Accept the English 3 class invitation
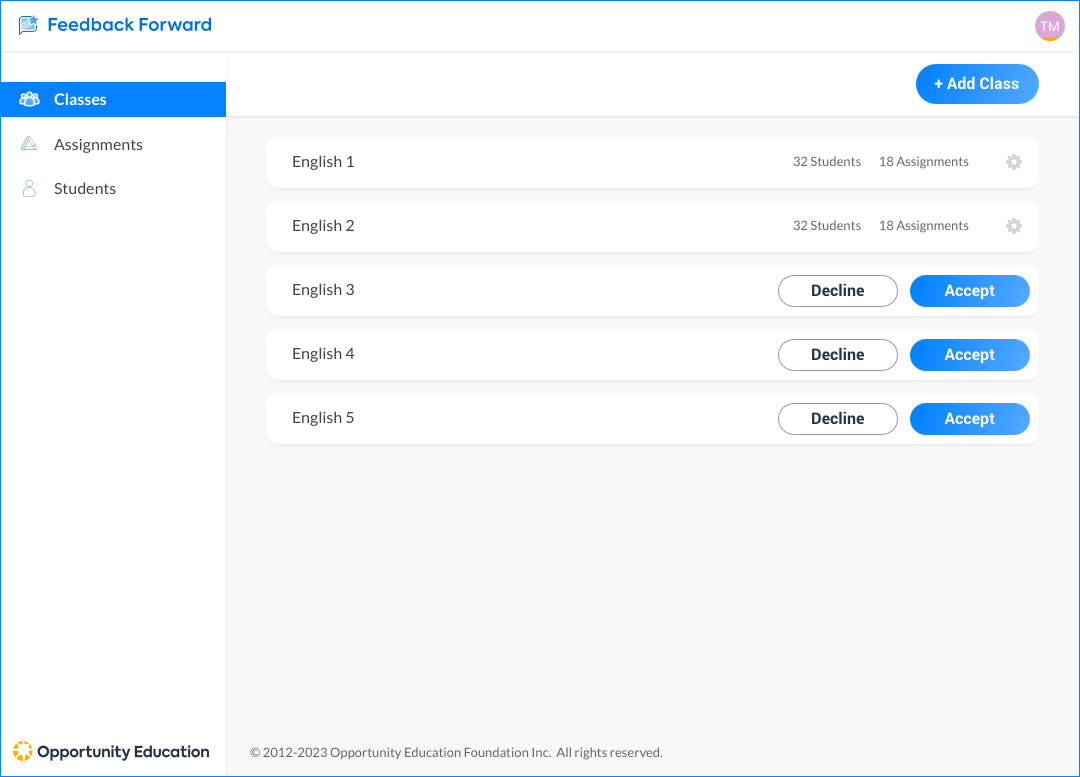1080x777 pixels. [969, 291]
